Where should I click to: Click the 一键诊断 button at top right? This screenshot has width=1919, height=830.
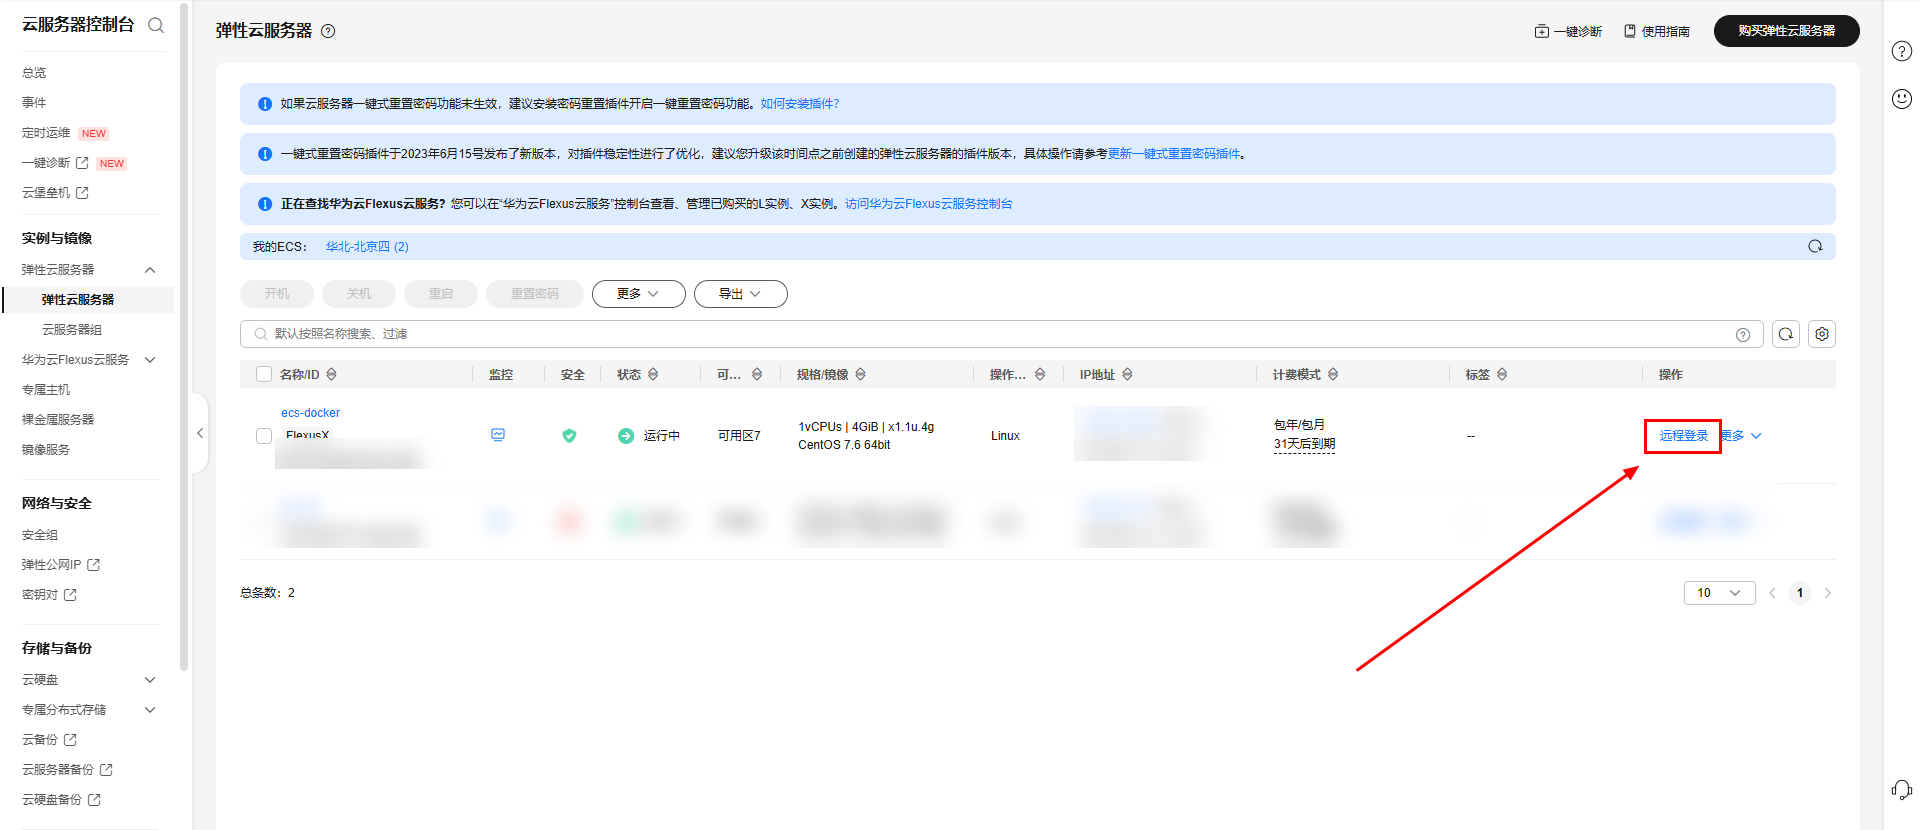tap(1568, 31)
